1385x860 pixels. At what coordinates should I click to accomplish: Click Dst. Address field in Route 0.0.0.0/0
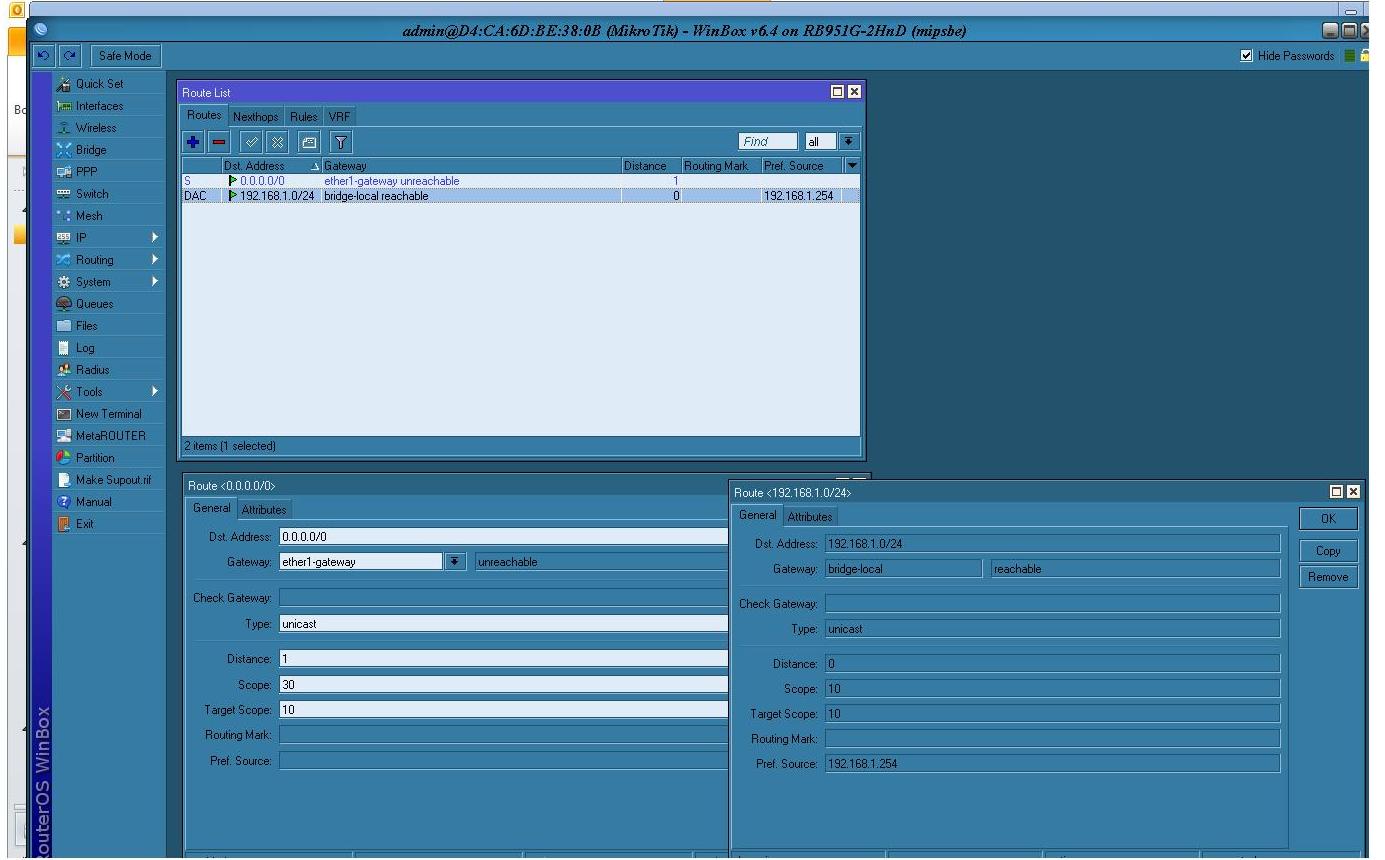pos(503,537)
